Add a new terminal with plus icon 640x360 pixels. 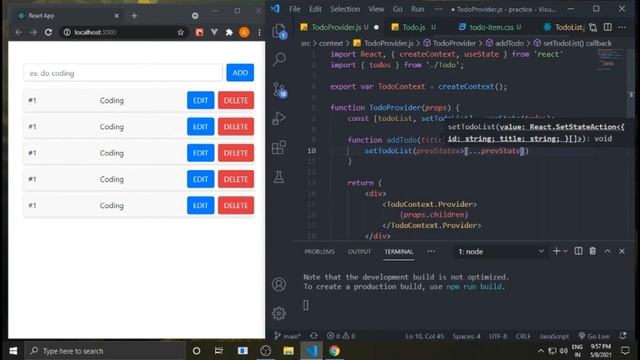tap(556, 251)
